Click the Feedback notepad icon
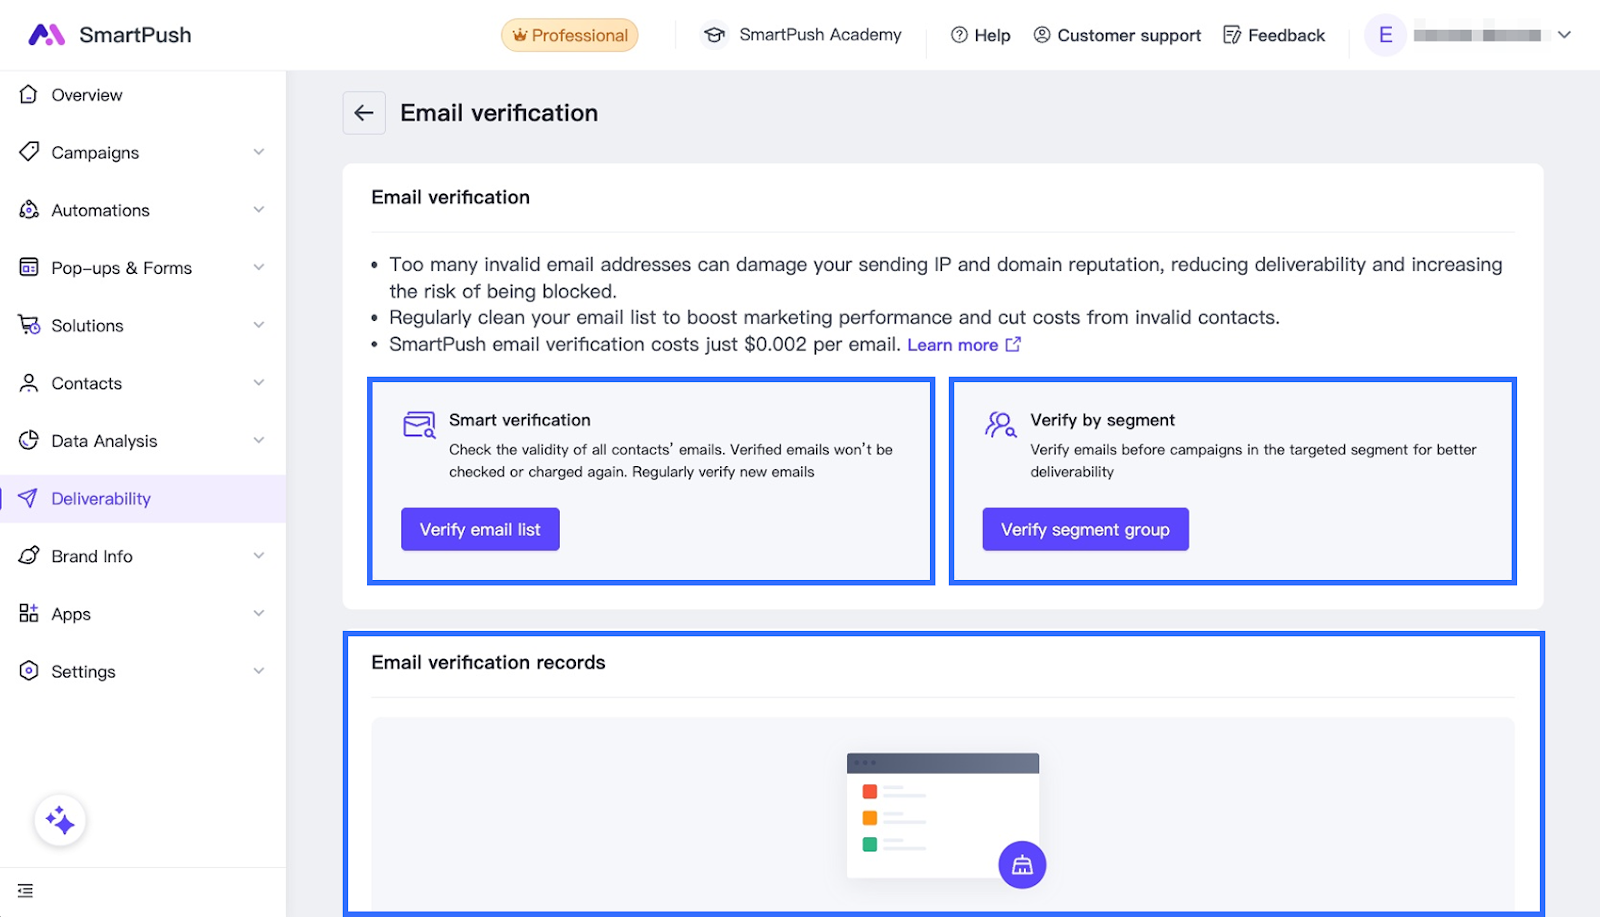The image size is (1600, 917). (1232, 35)
